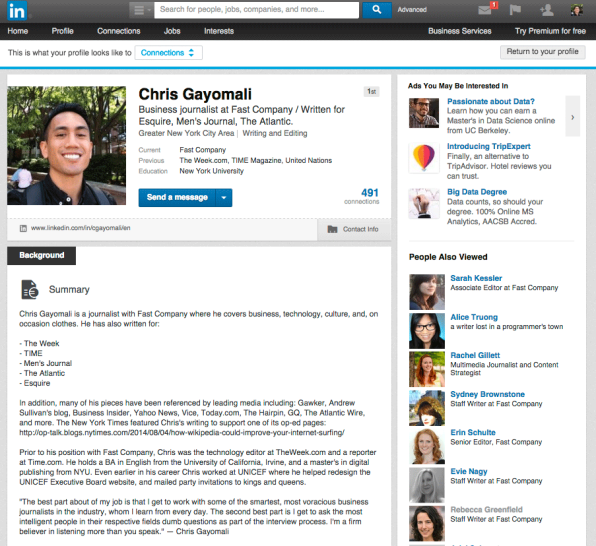Open the Home menu

(x=18, y=31)
